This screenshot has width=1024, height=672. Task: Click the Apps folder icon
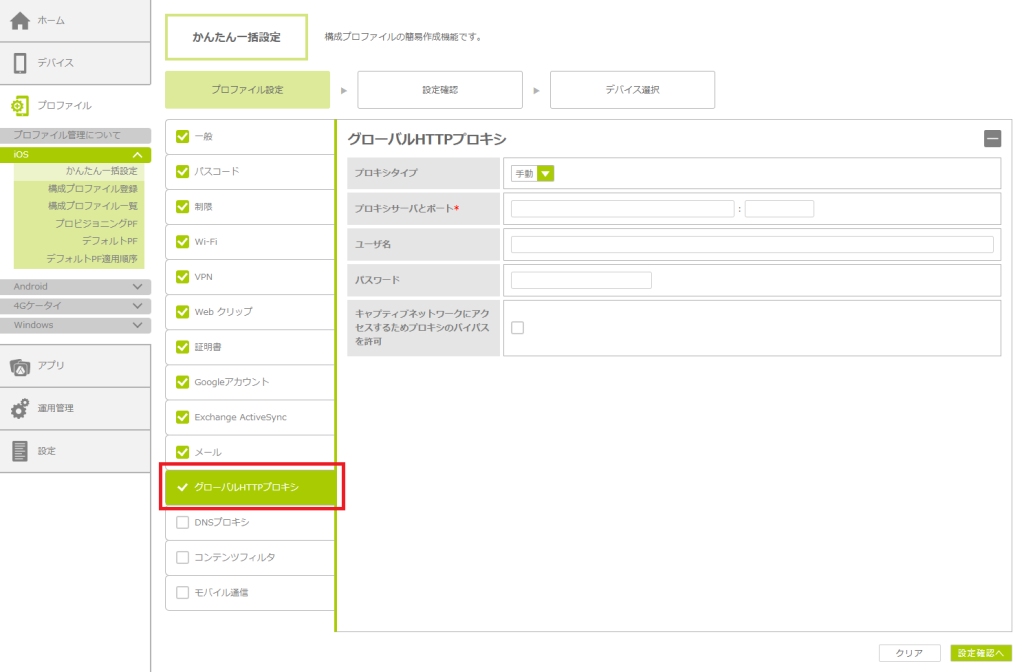coord(20,366)
